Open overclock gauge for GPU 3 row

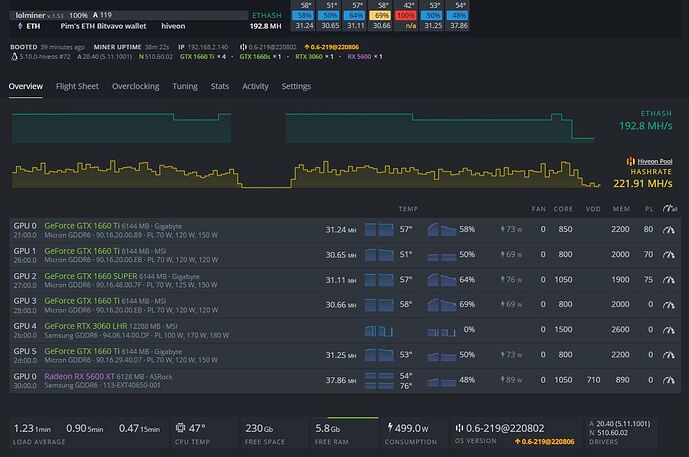pos(668,305)
